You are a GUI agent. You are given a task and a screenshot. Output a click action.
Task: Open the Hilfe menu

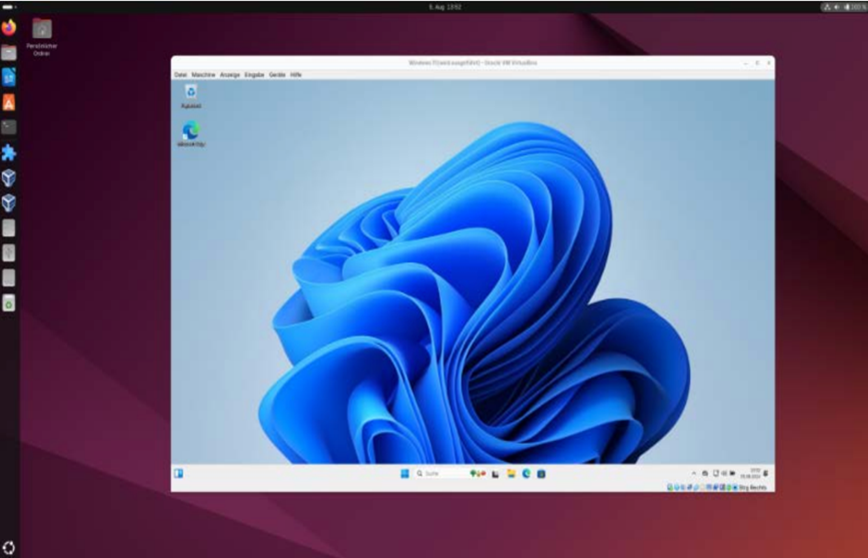pyautogui.click(x=296, y=75)
